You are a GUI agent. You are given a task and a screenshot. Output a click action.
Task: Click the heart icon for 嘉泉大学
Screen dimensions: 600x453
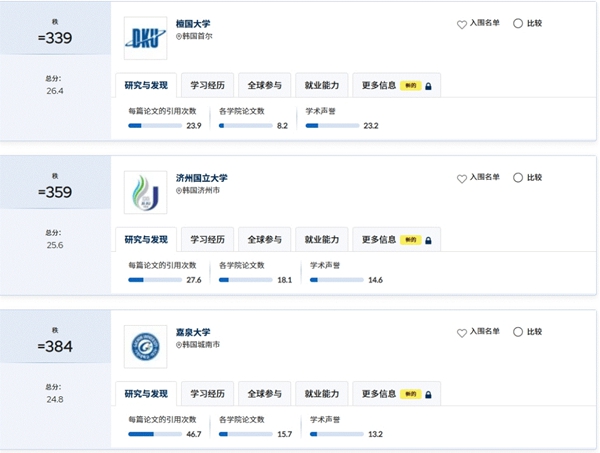click(x=462, y=333)
